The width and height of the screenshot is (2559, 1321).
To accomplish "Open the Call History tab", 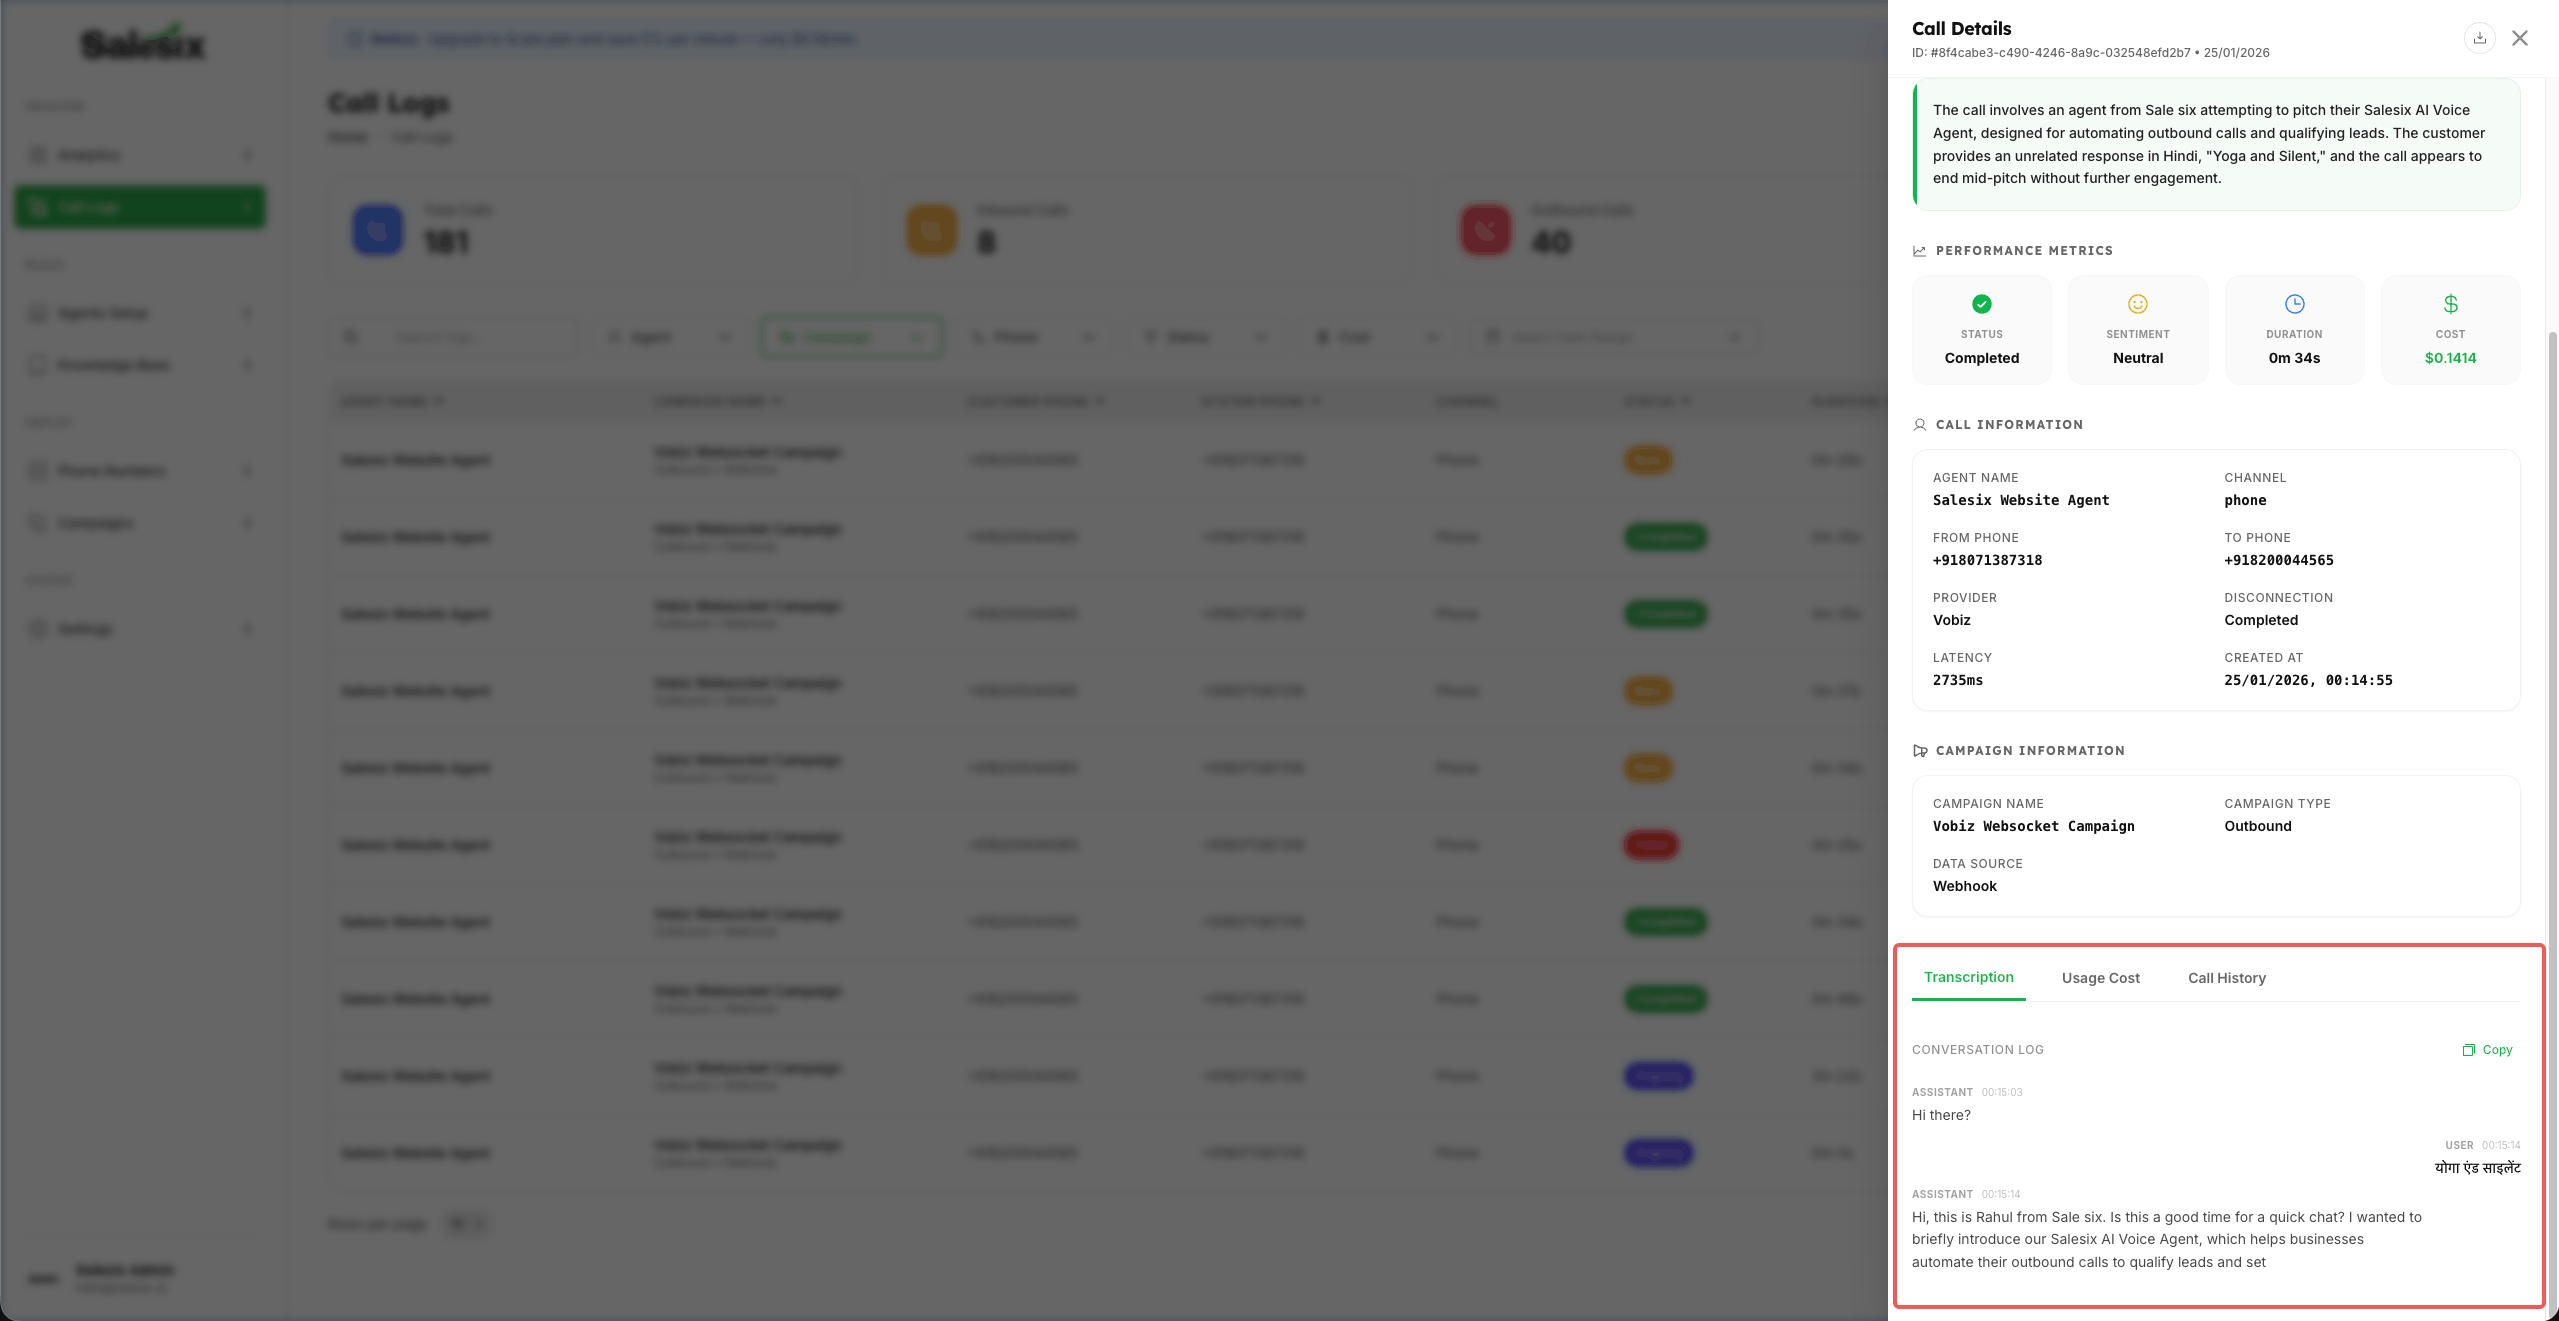I will pyautogui.click(x=2226, y=978).
